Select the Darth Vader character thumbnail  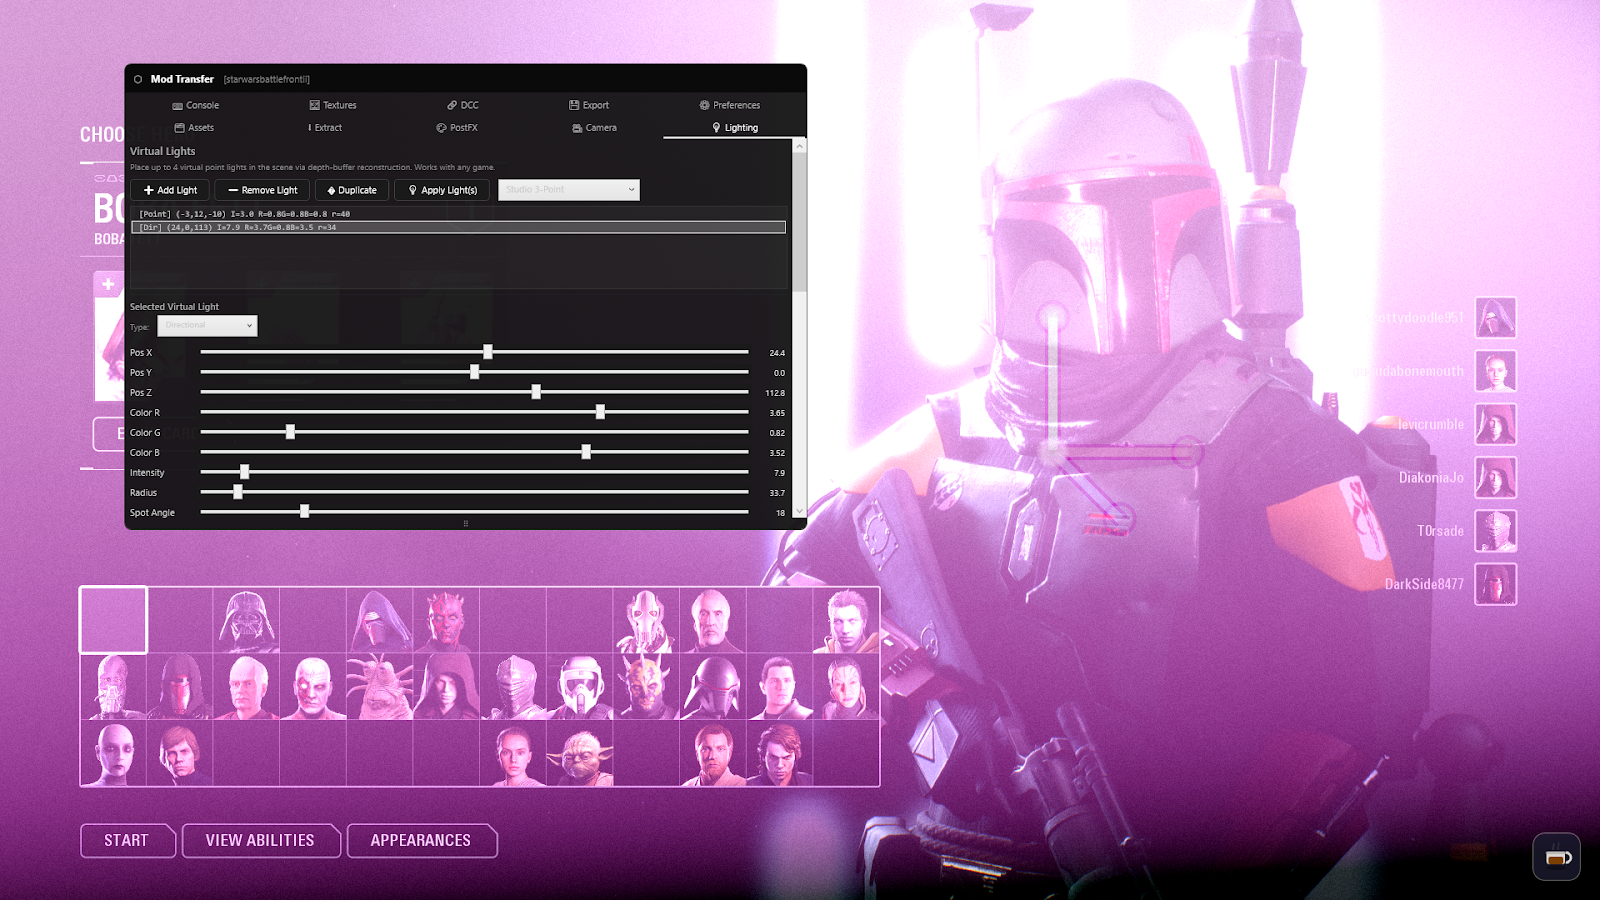tap(247, 620)
